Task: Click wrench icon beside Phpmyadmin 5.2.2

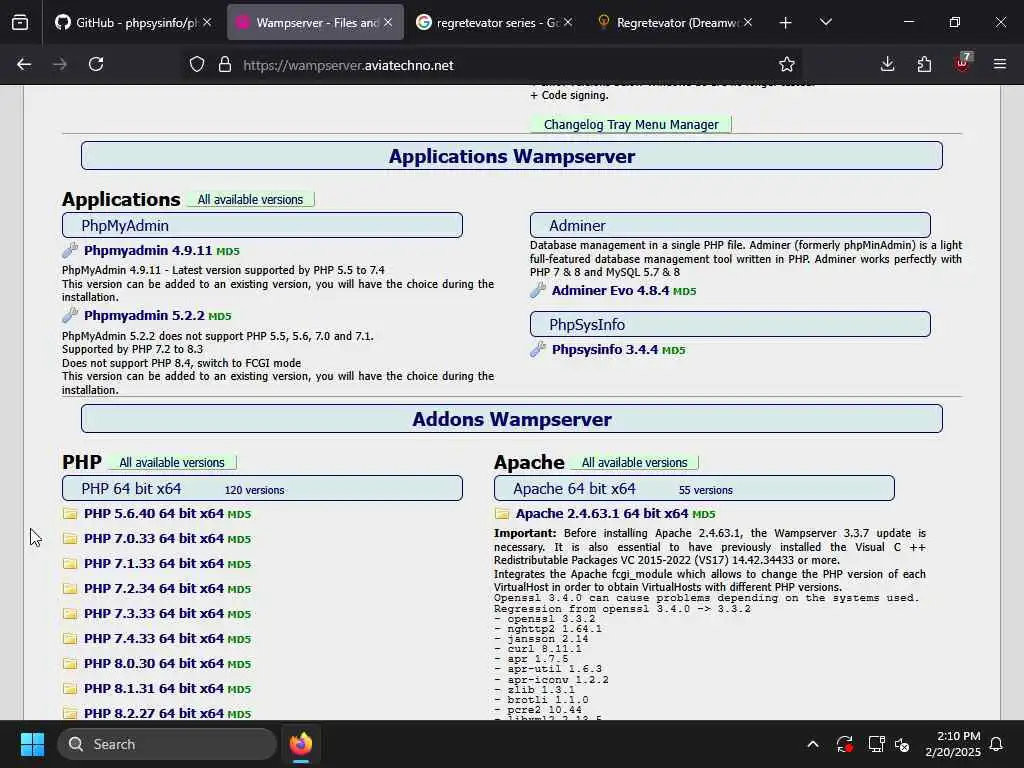Action: pyautogui.click(x=70, y=315)
